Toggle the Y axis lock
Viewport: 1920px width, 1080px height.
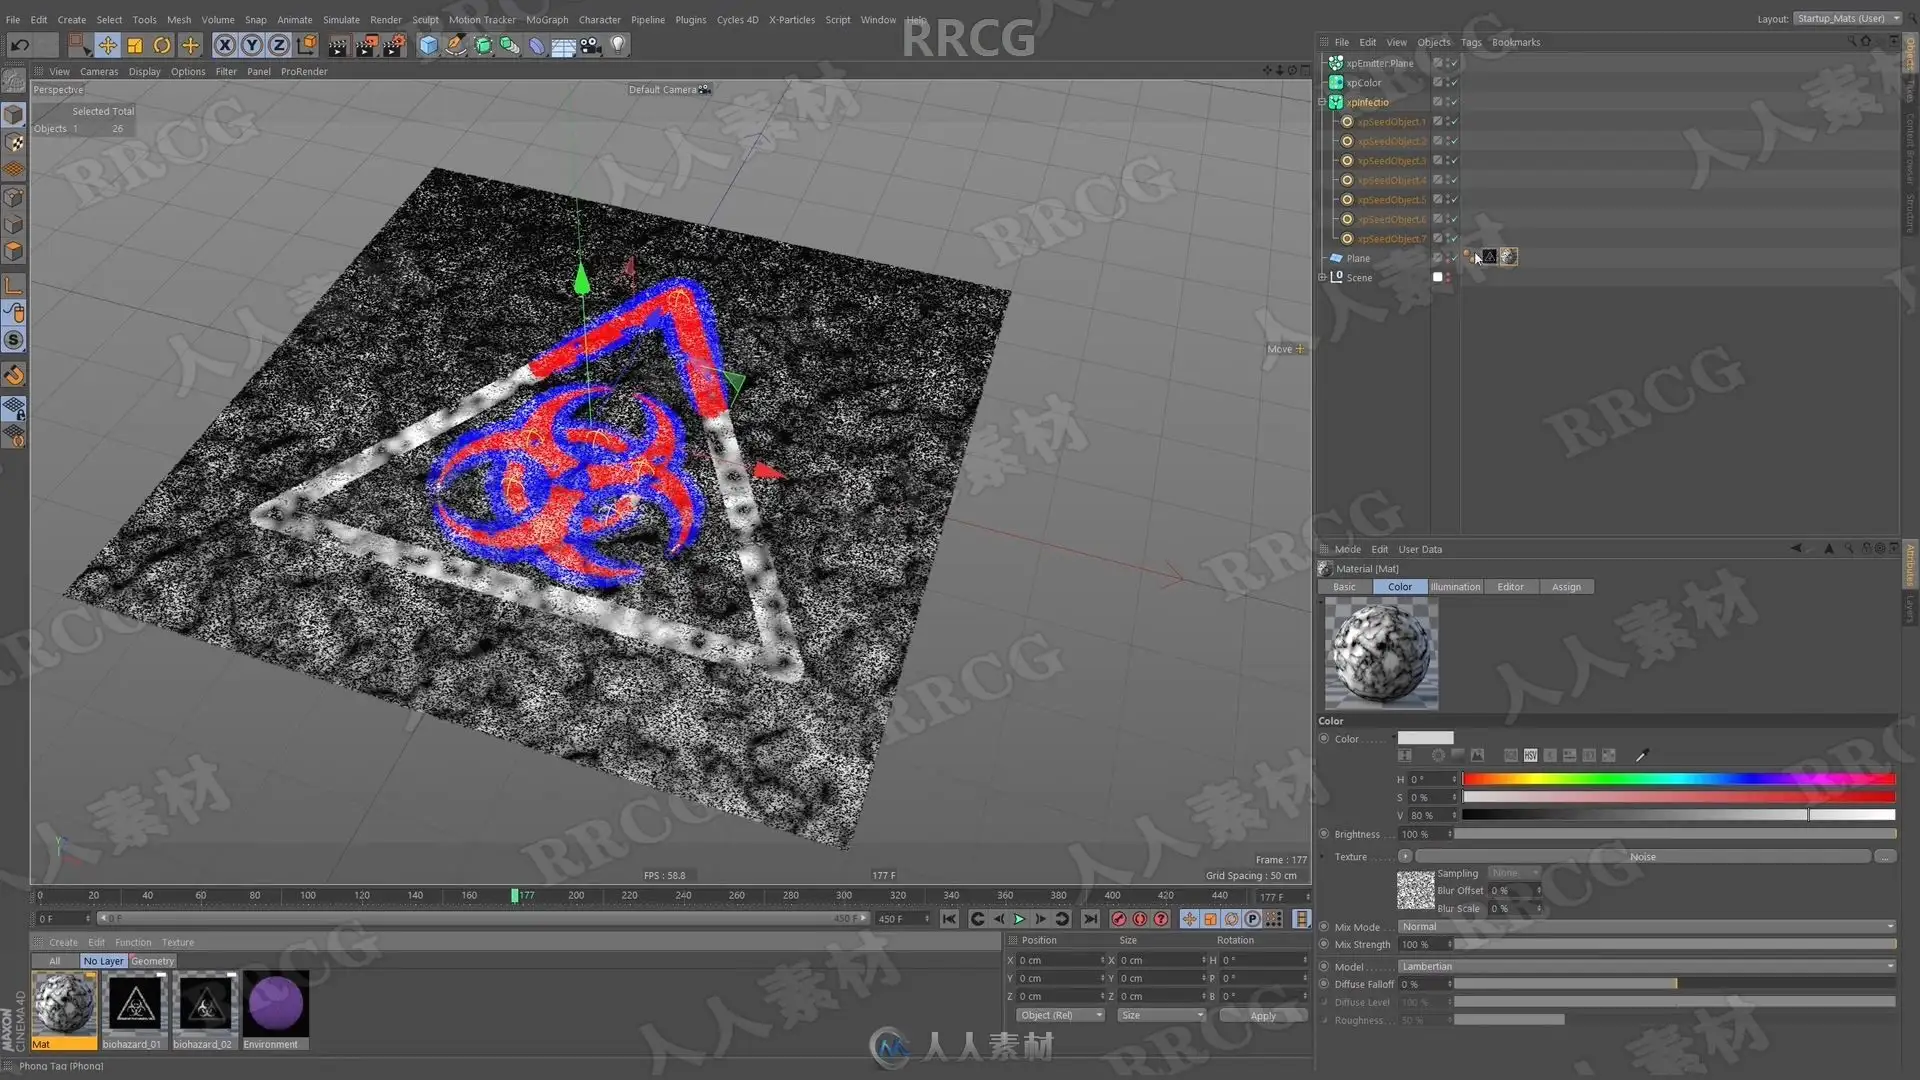[x=252, y=45]
